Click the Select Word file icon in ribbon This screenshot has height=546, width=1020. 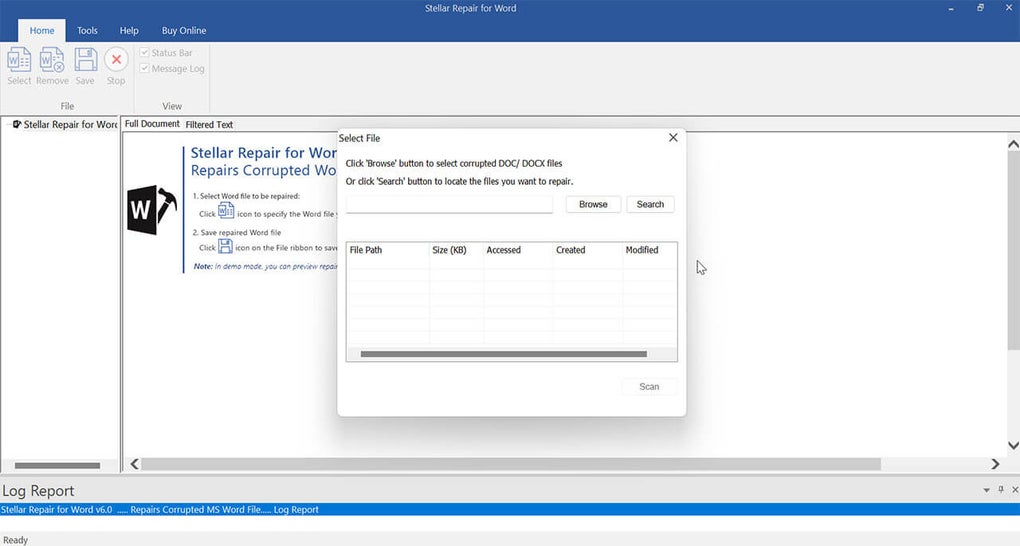tap(19, 60)
